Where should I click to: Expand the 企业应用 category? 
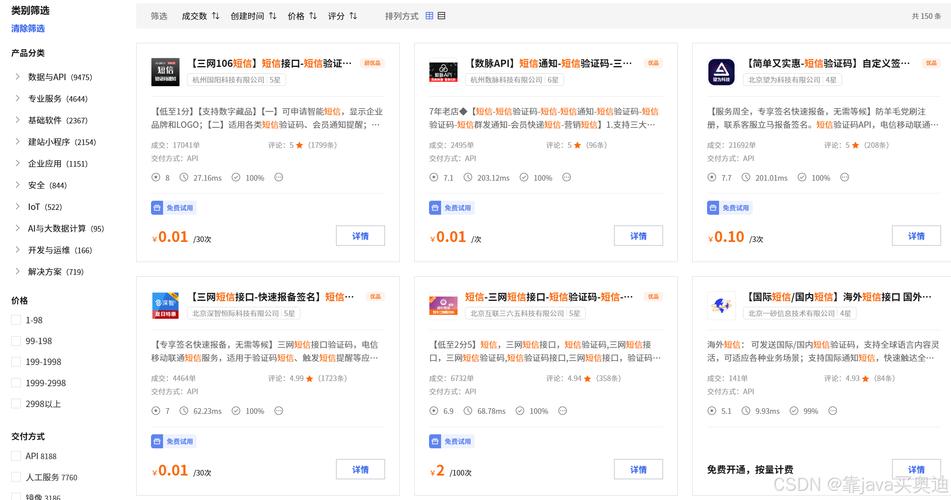[17, 163]
